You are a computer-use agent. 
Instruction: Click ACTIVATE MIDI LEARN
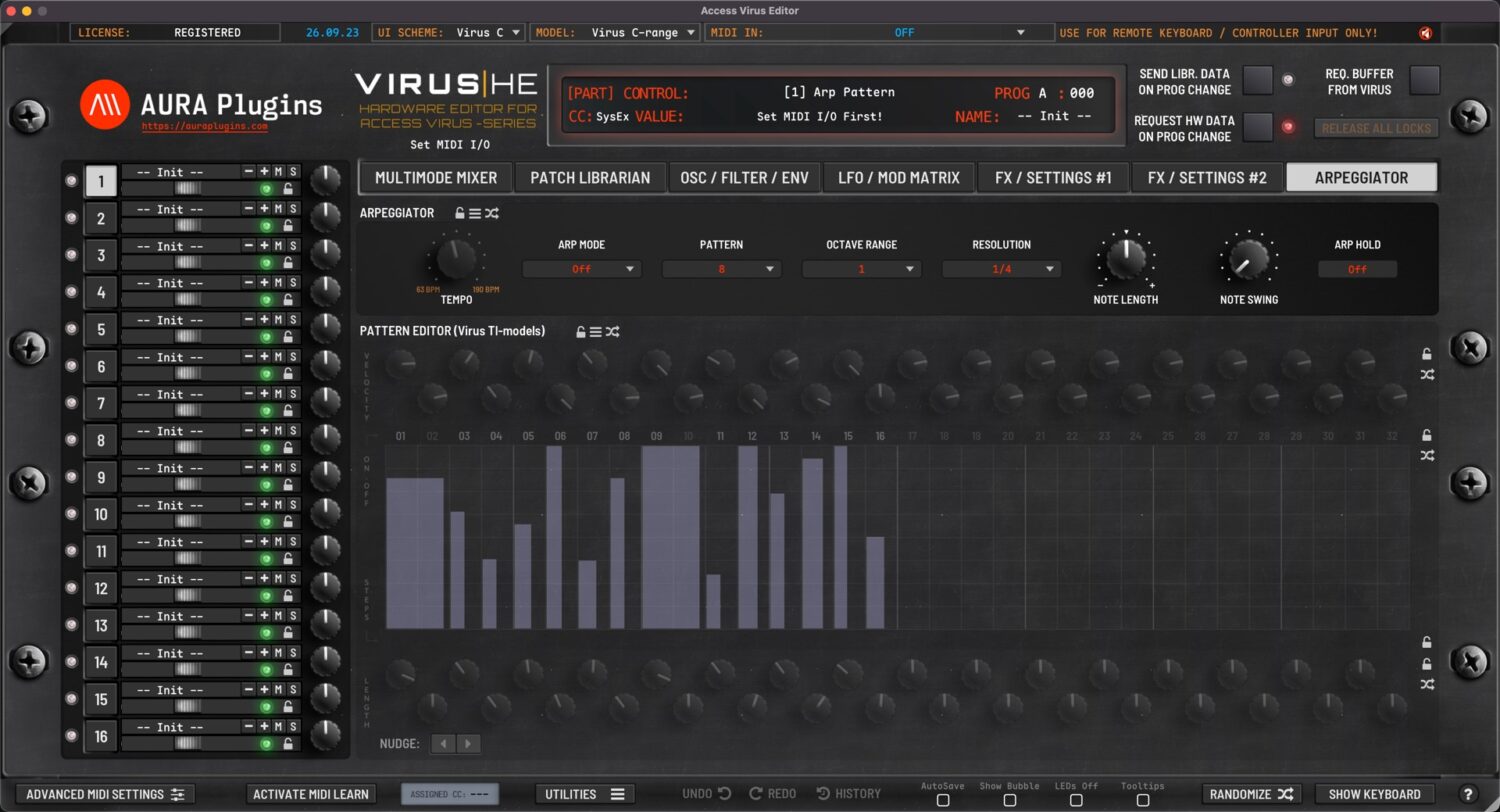[x=311, y=794]
